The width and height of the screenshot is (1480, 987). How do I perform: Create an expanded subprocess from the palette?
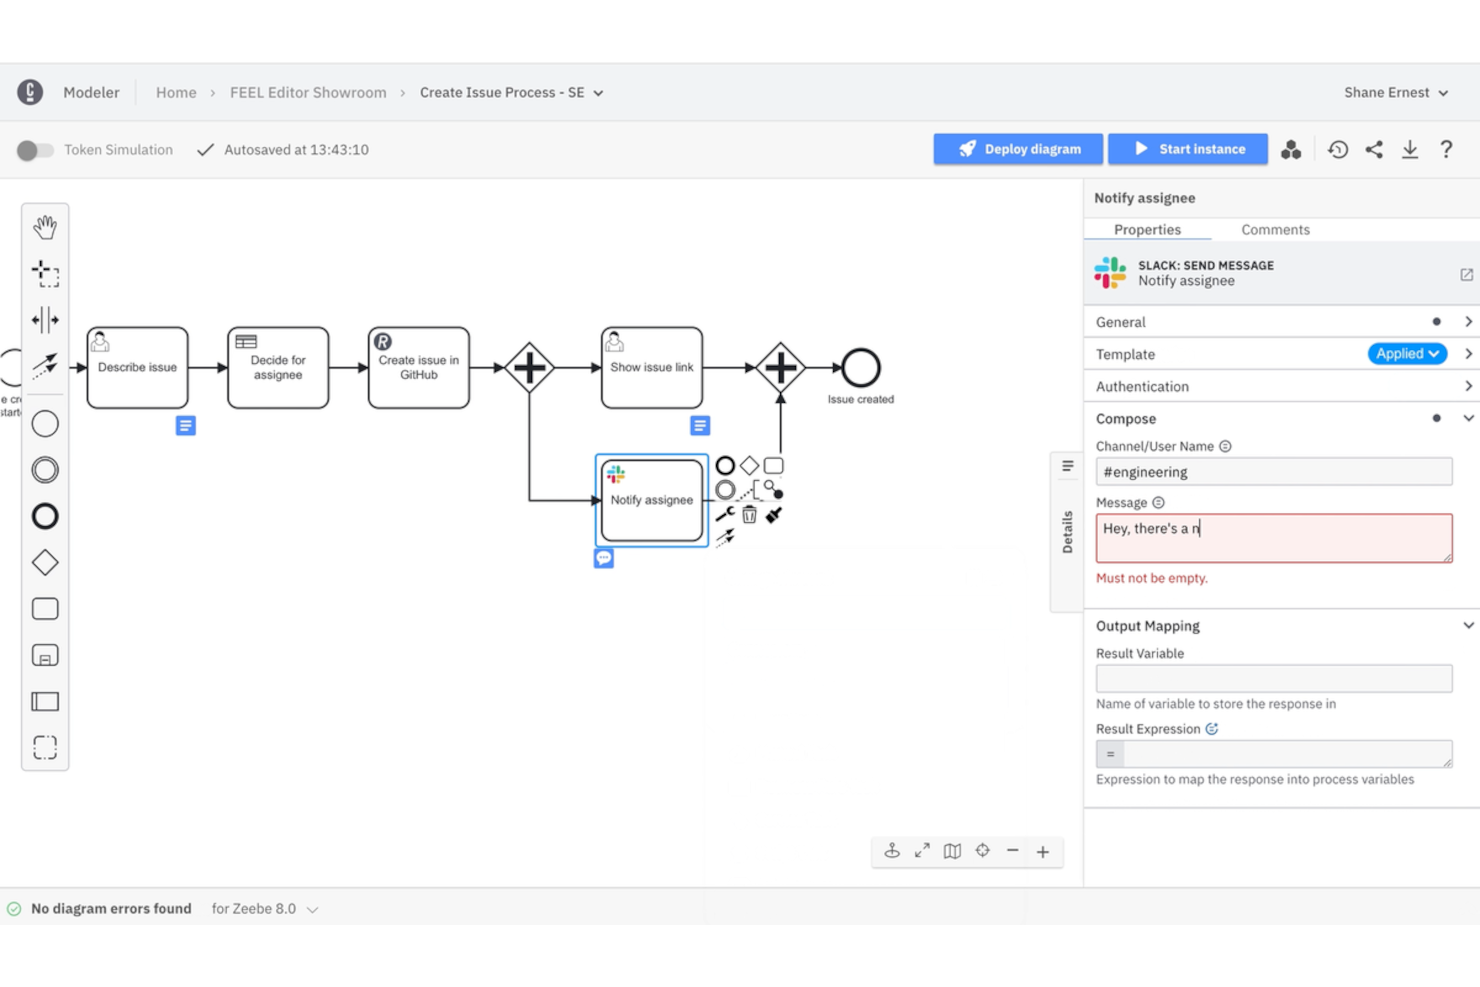(45, 655)
